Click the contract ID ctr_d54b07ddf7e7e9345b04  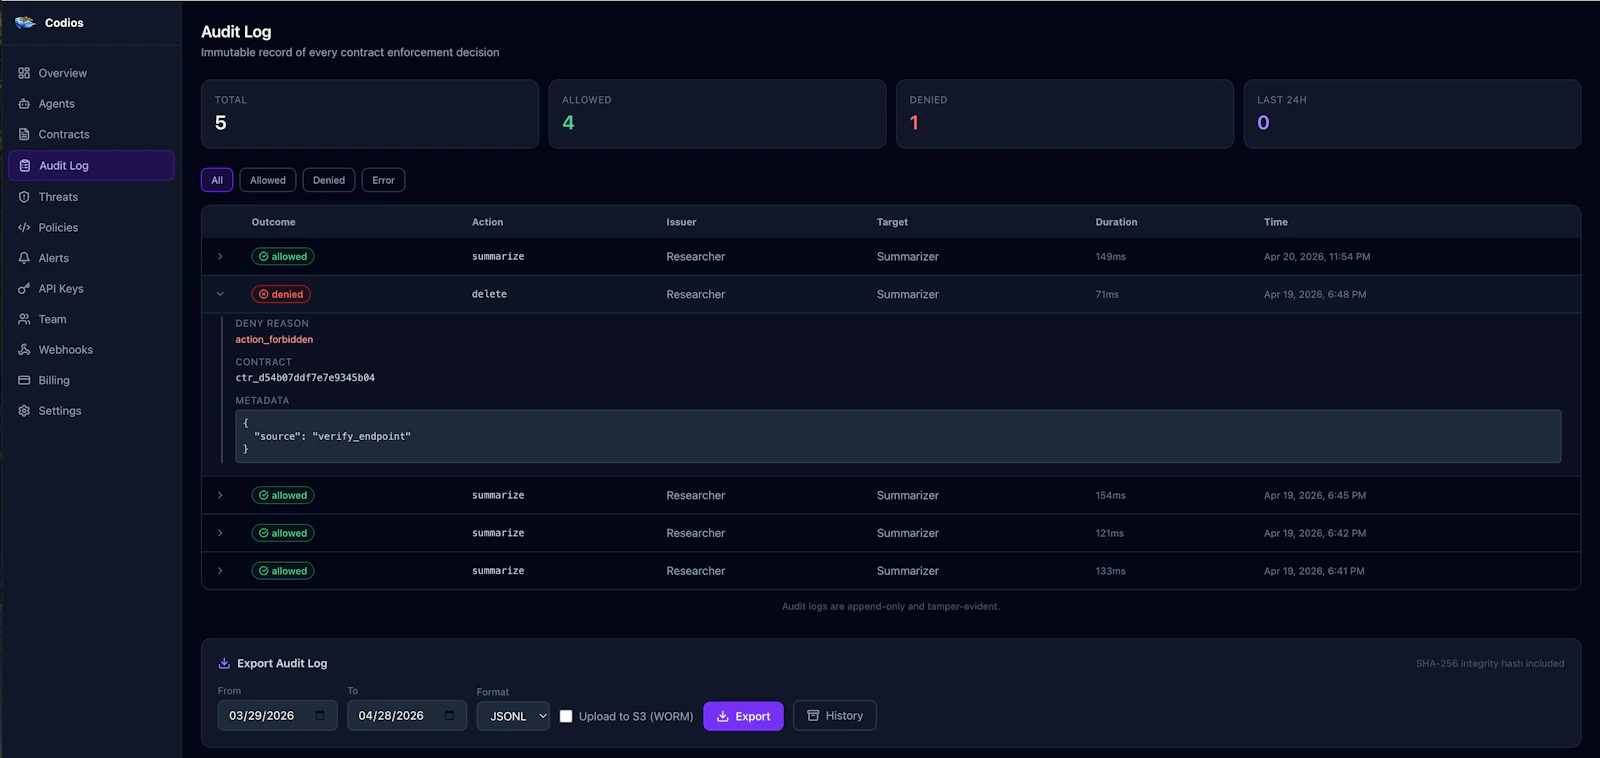click(305, 378)
